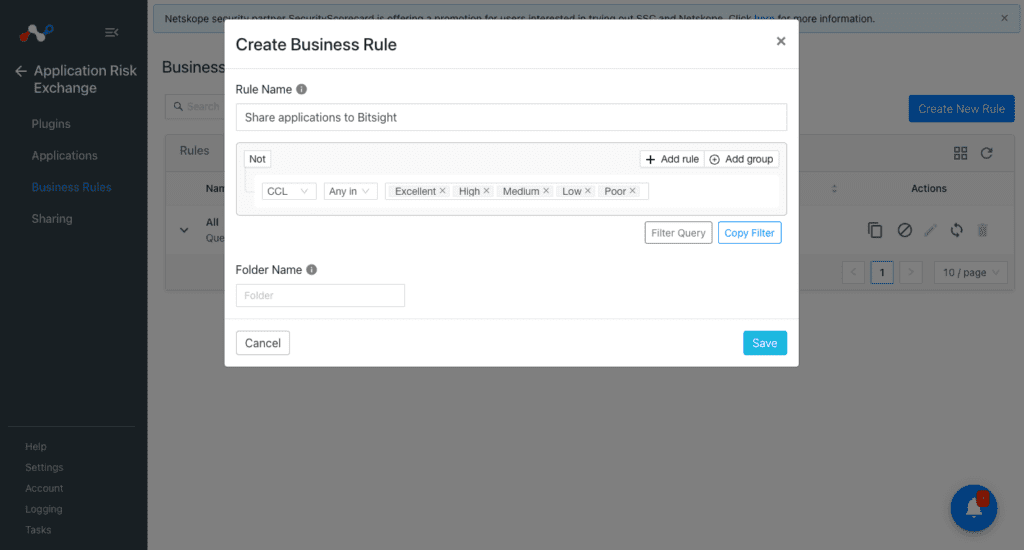
Task: Open Help in the sidebar
Action: (x=36, y=447)
